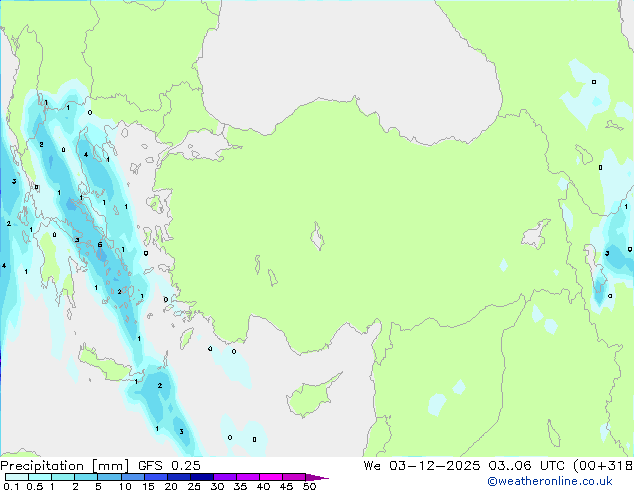Click the legend label "0.1"
Image resolution: width=634 pixels, height=490 pixels.
[x=11, y=486]
